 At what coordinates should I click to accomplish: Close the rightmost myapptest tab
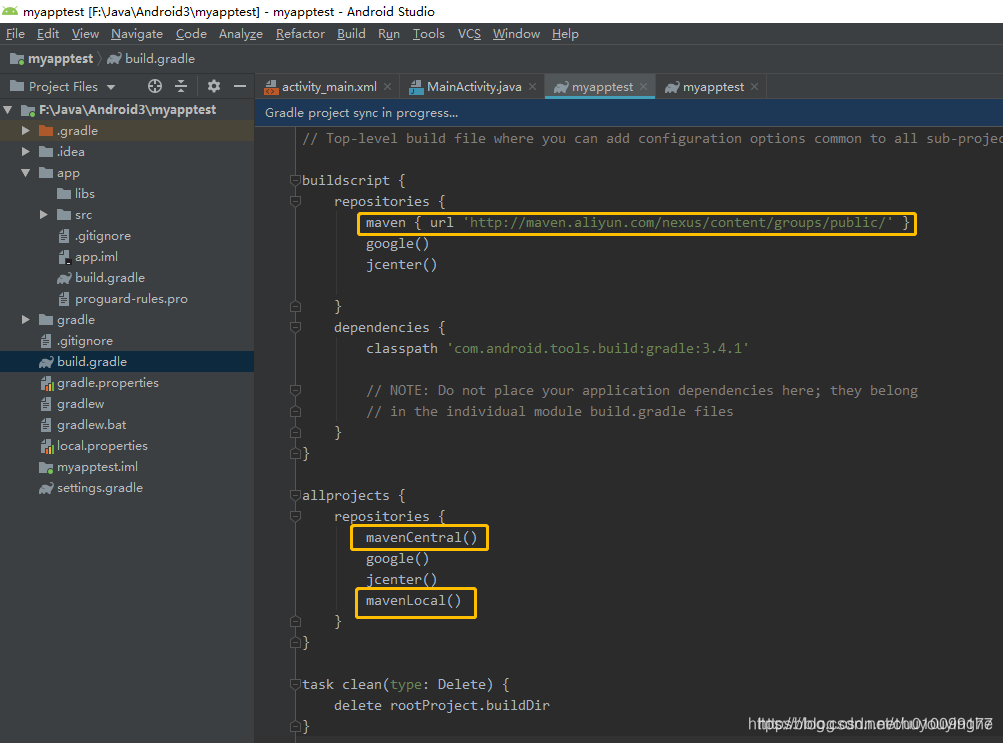pyautogui.click(x=755, y=87)
